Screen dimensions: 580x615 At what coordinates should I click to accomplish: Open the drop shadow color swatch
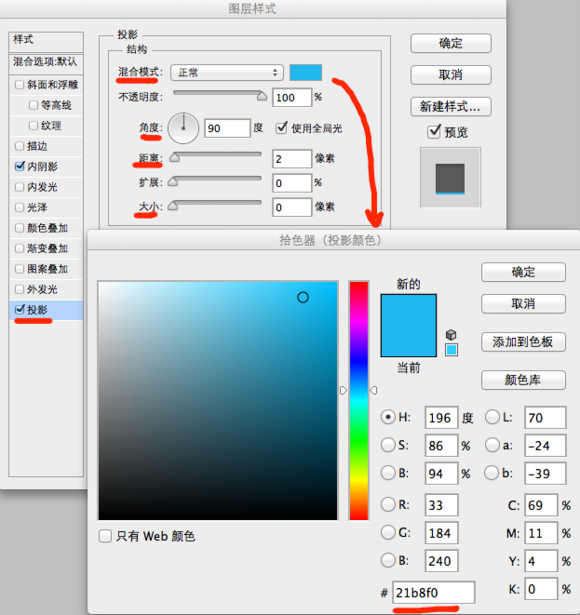pos(305,73)
